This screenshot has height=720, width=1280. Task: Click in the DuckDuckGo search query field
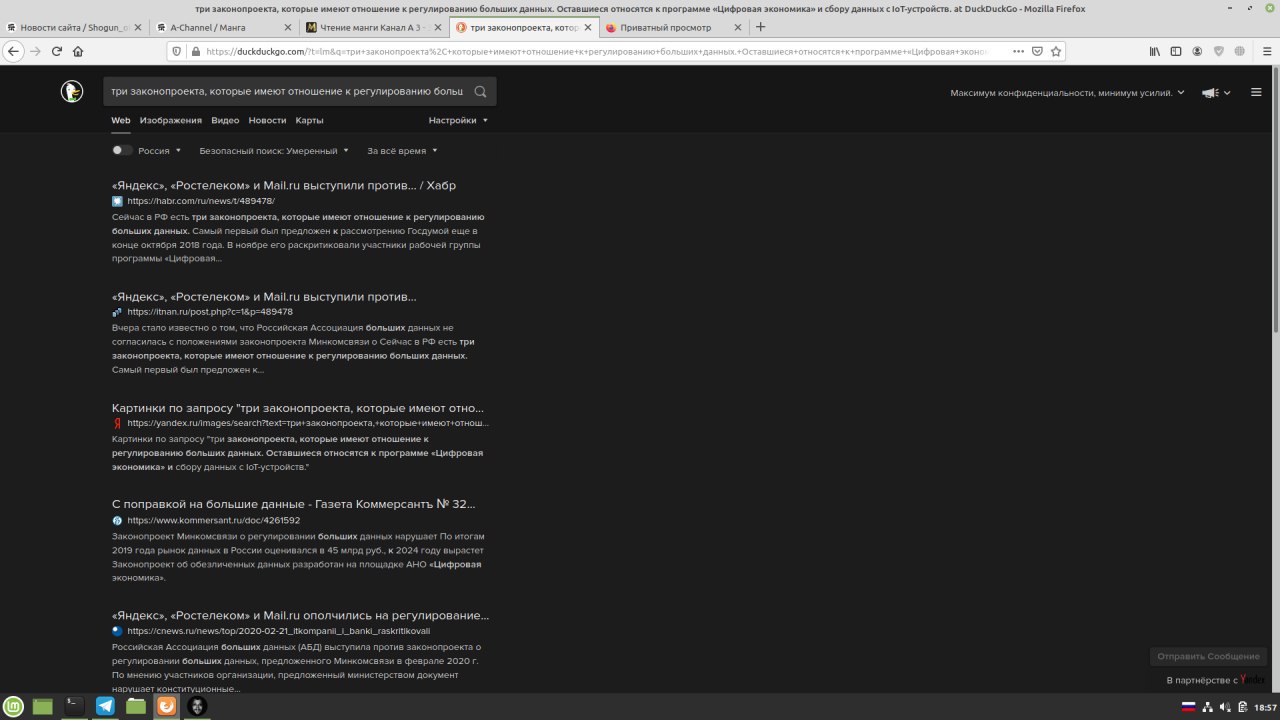pyautogui.click(x=287, y=91)
